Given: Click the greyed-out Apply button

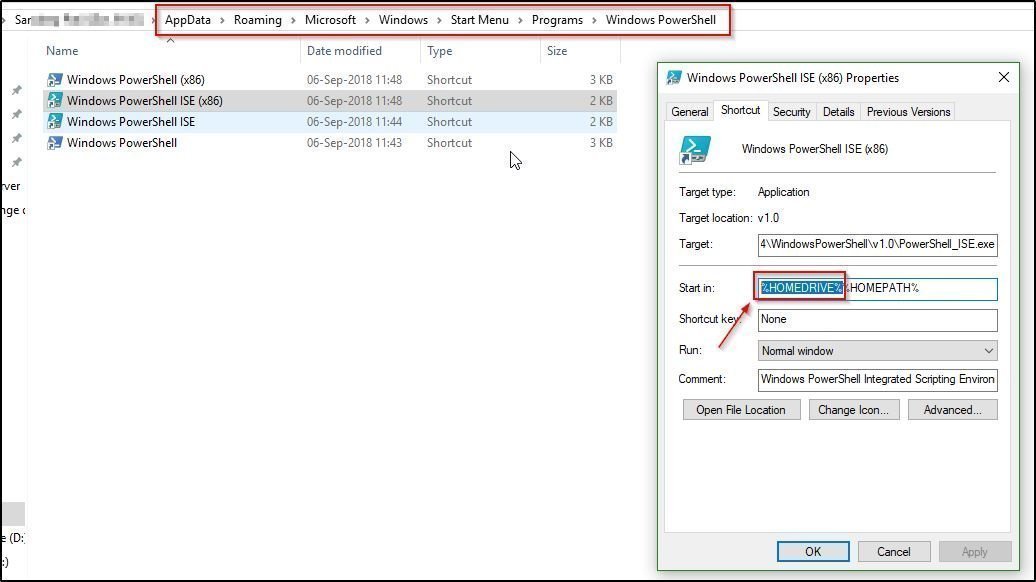Looking at the screenshot, I should 975,552.
